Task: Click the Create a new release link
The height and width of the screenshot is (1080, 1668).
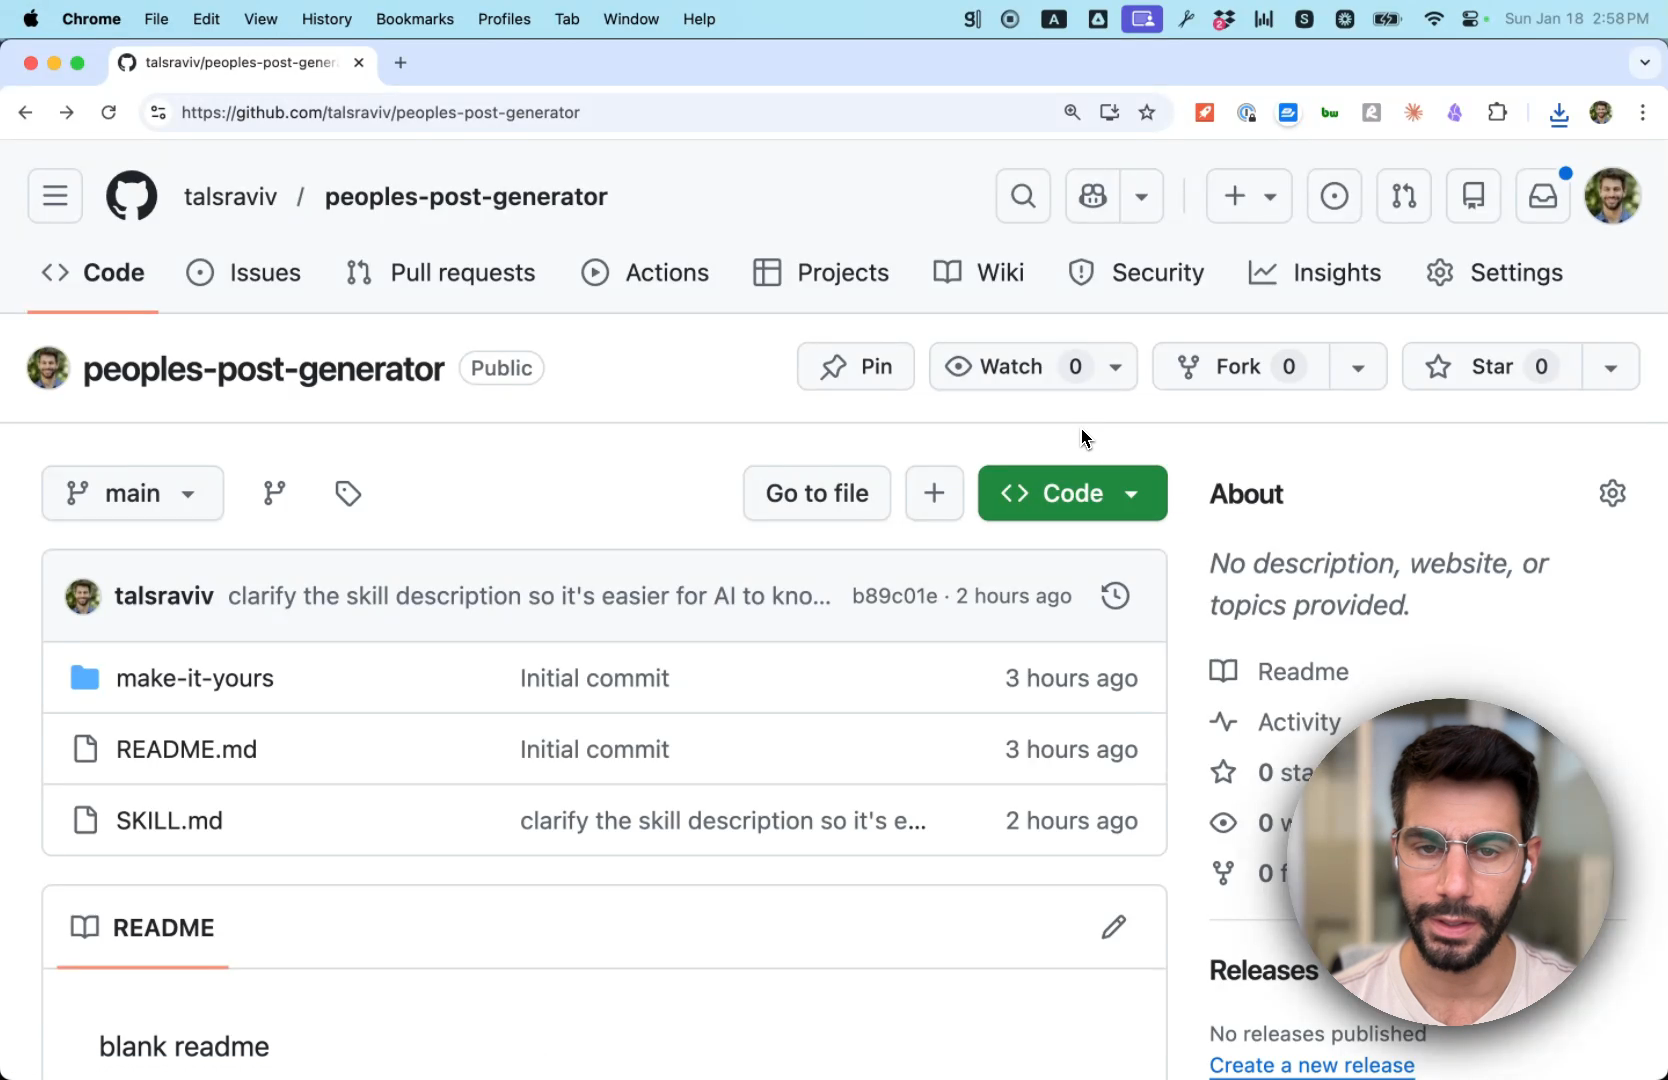Action: pyautogui.click(x=1311, y=1065)
